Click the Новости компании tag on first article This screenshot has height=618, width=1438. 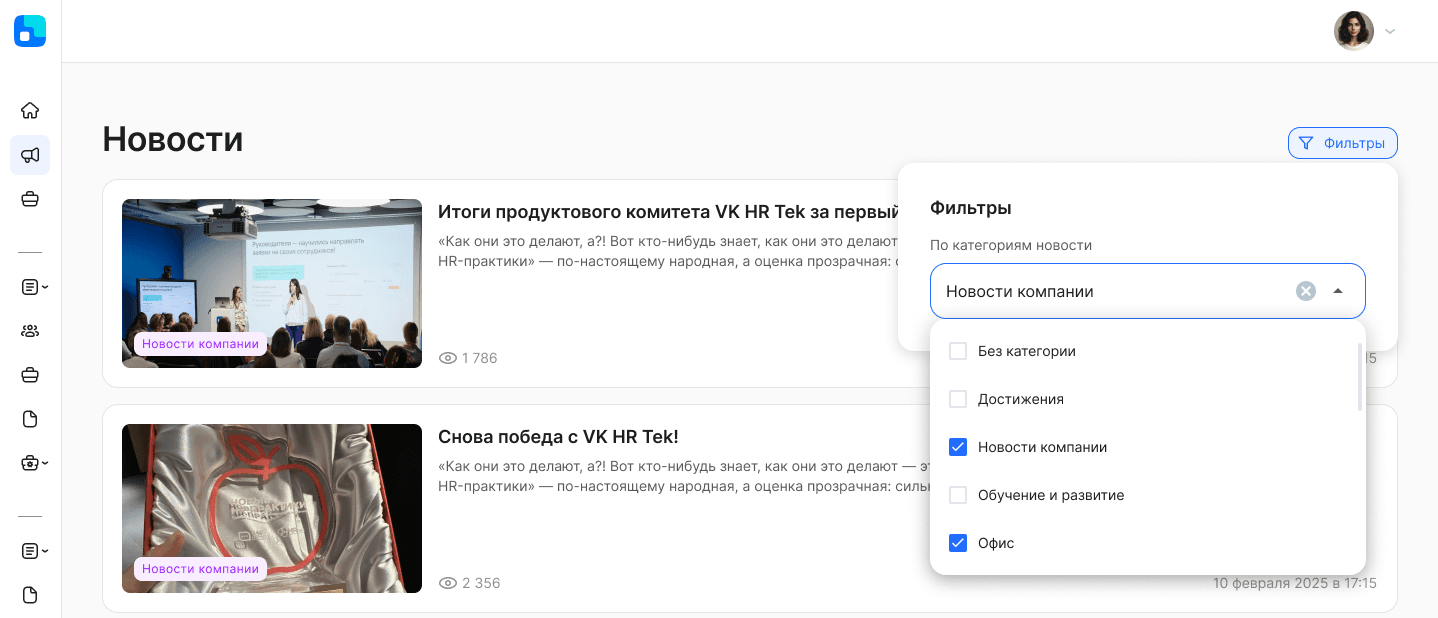click(200, 343)
